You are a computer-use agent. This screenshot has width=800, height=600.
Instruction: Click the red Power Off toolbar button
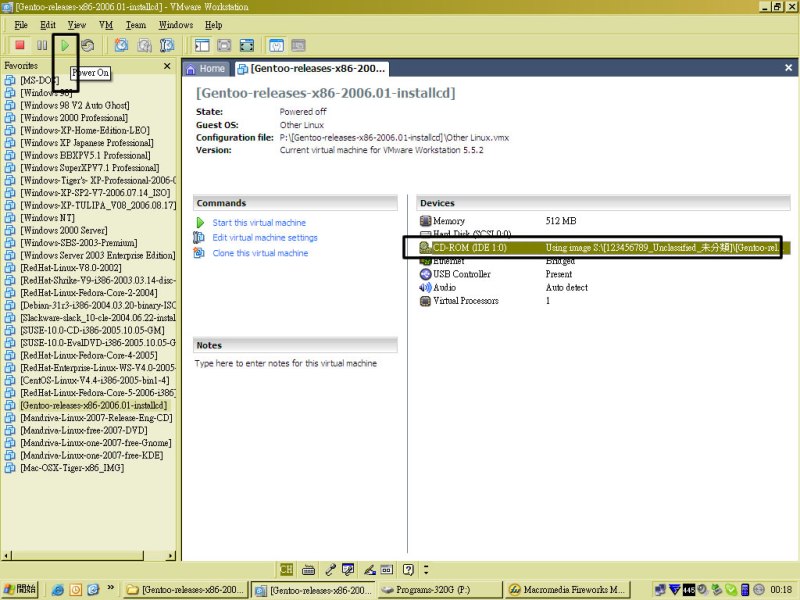click(20, 45)
